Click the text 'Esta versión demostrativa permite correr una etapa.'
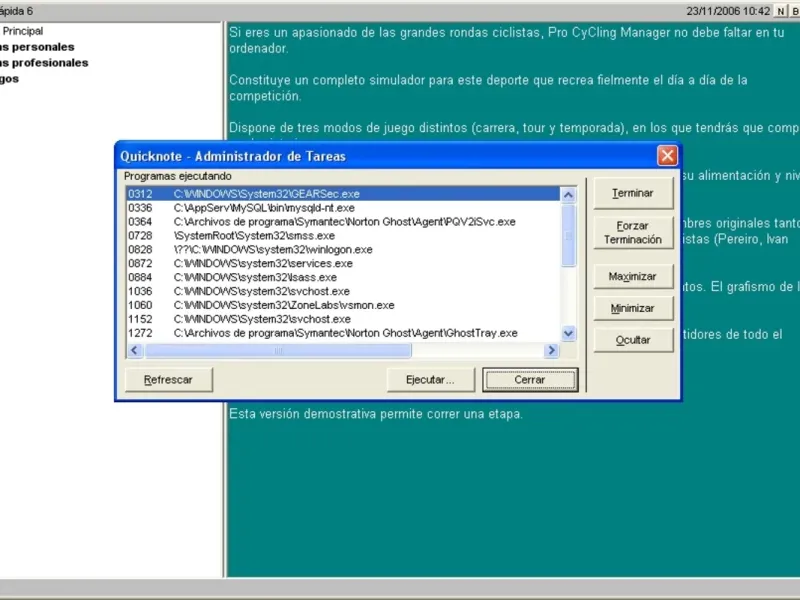 [376, 414]
